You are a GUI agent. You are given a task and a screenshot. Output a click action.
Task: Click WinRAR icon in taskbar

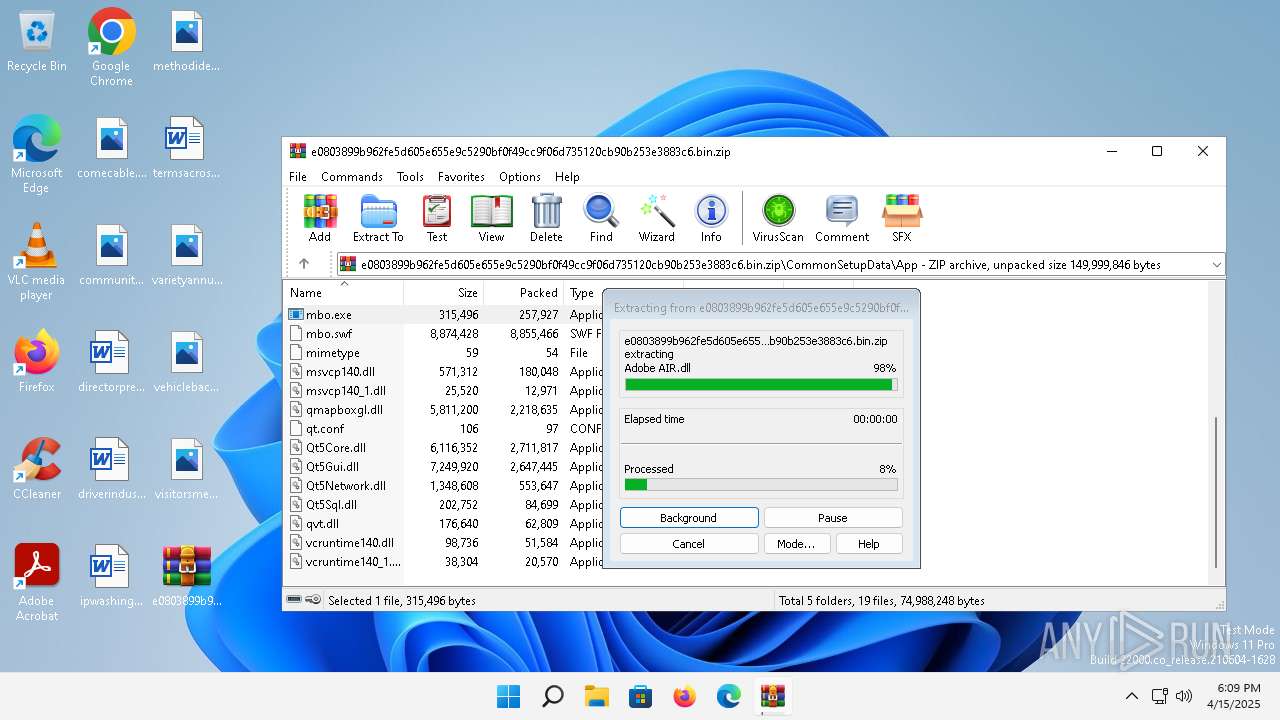[772, 696]
